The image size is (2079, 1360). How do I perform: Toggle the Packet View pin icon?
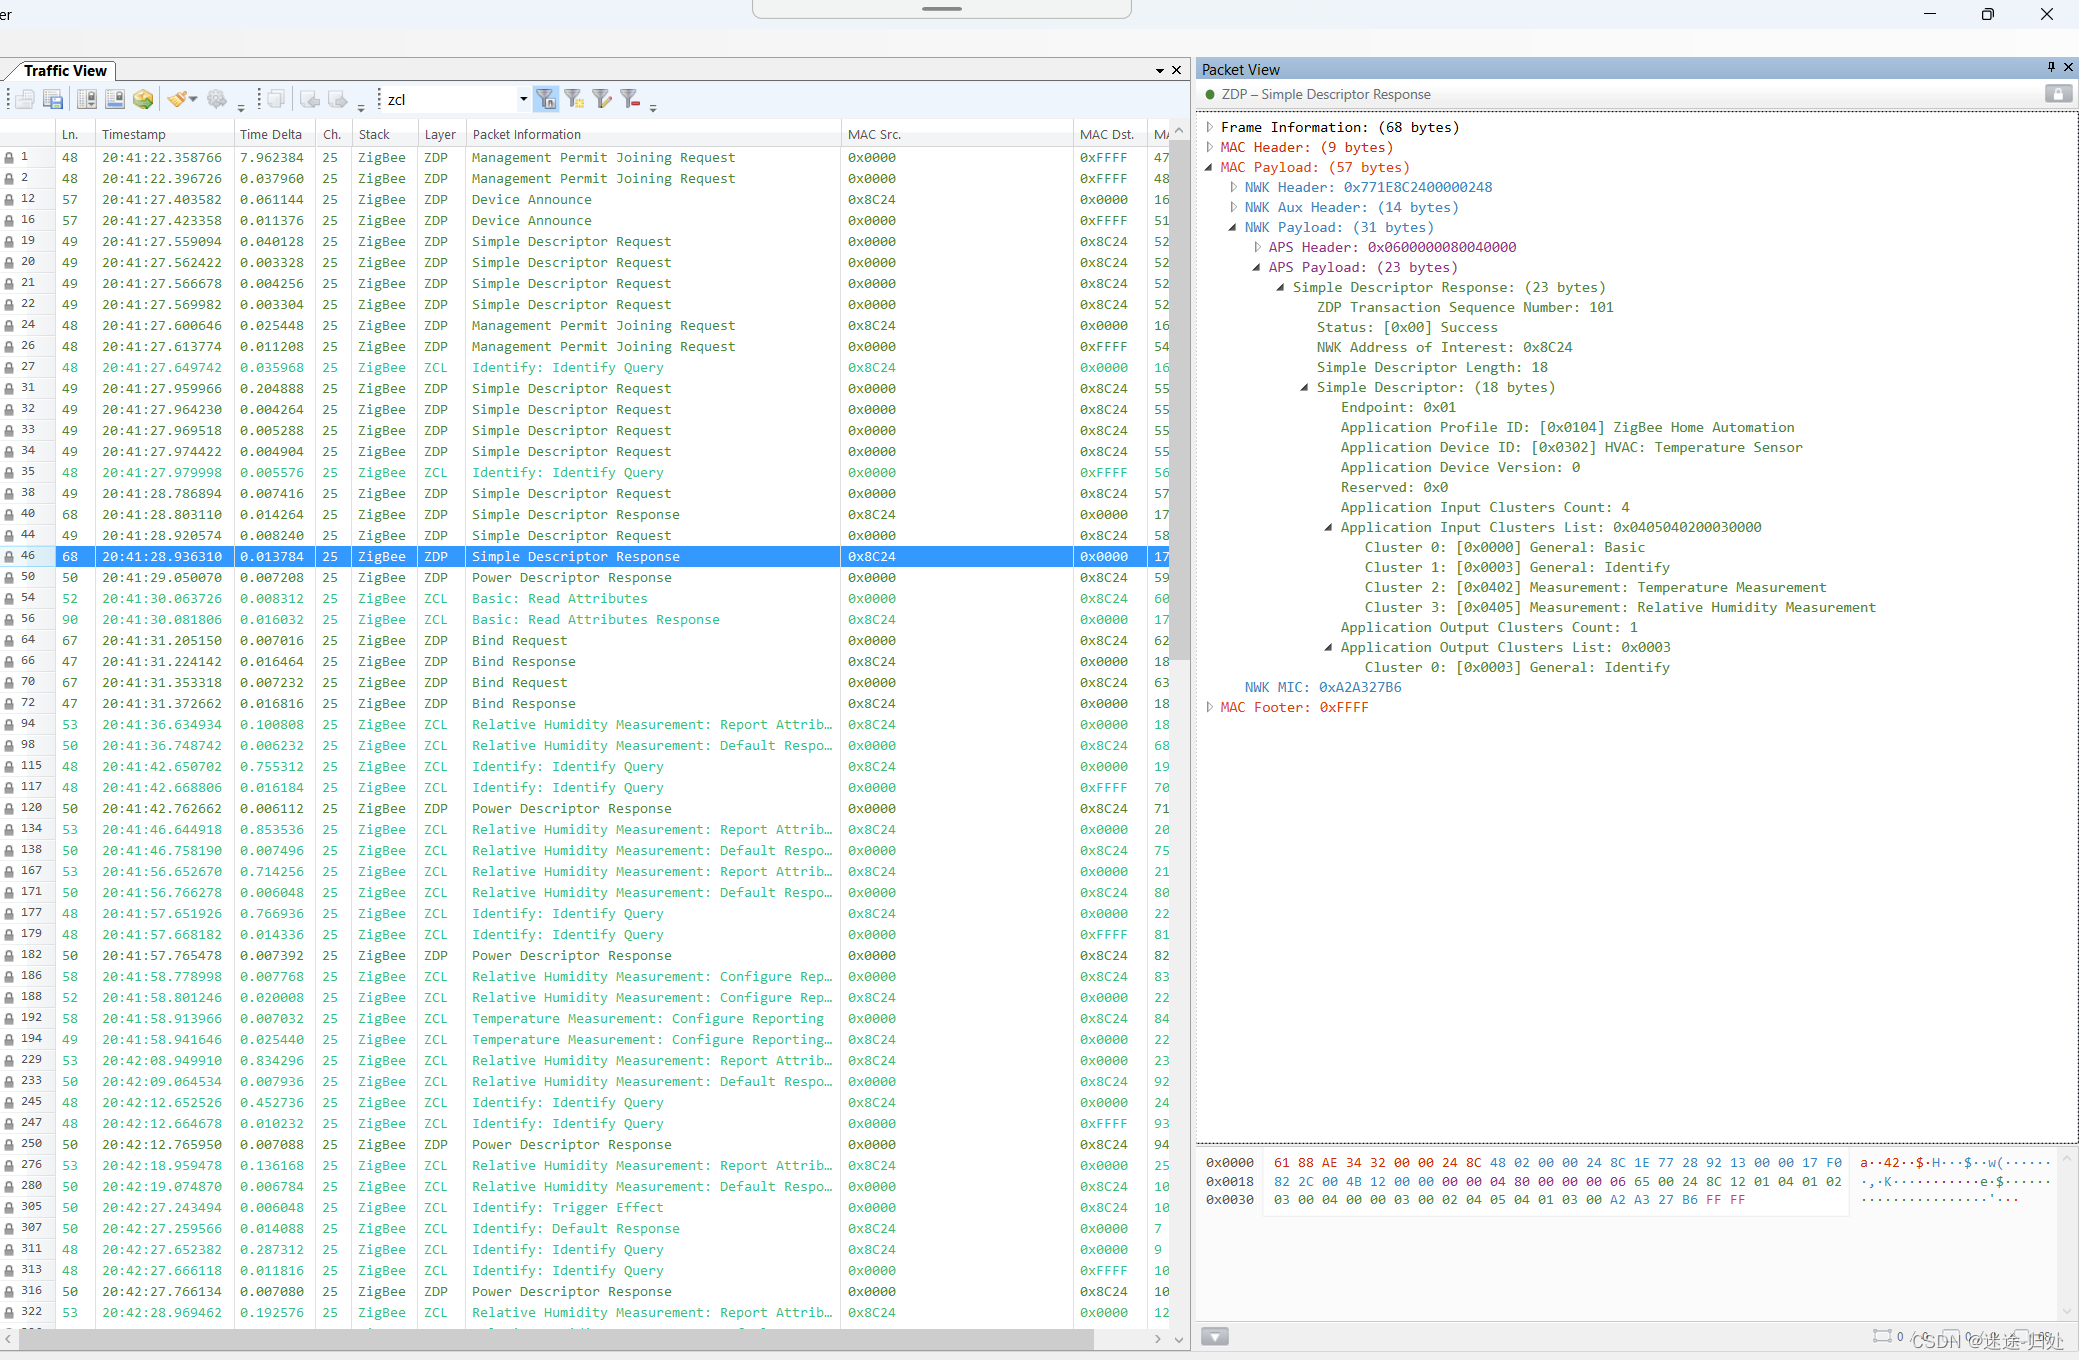tap(2050, 68)
